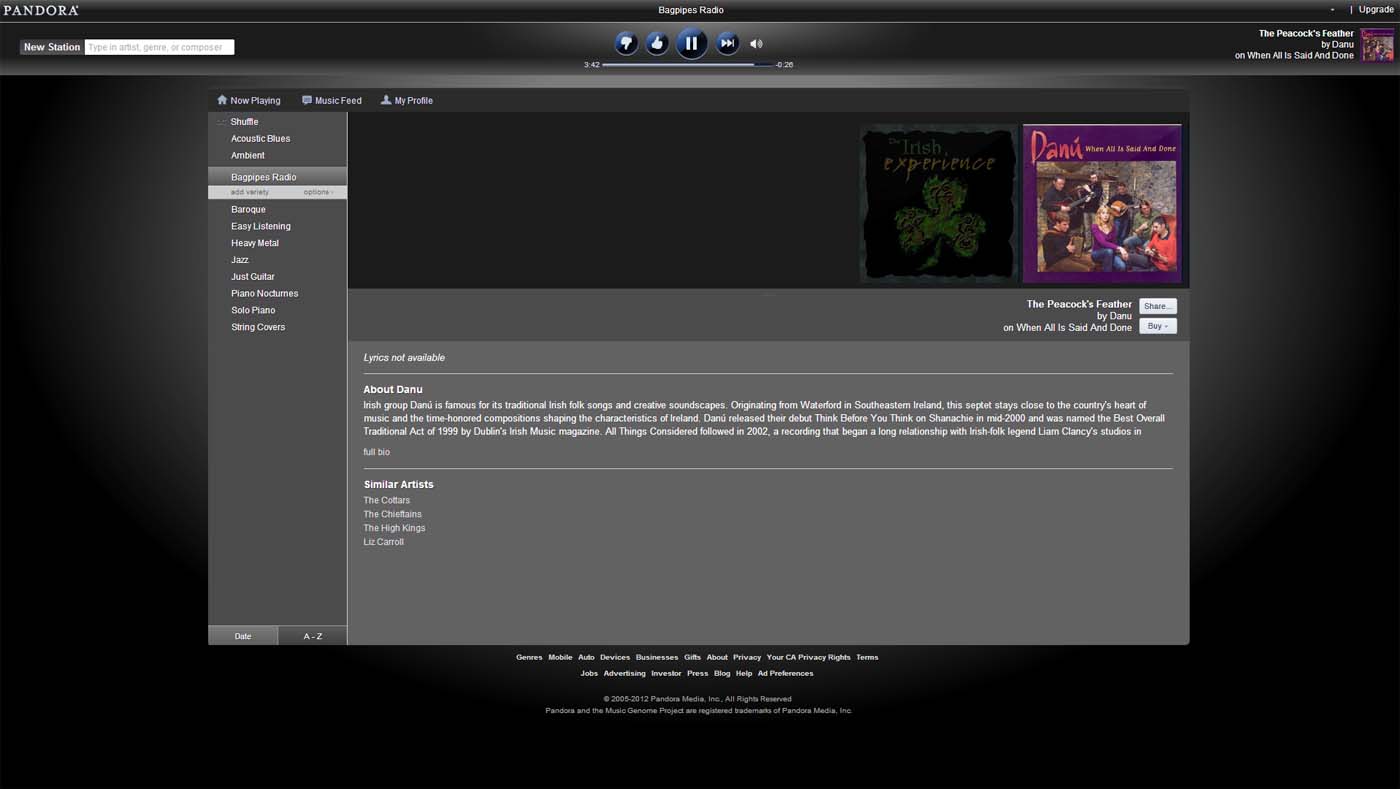Open the full bio link
The width and height of the screenshot is (1400, 789).
[x=377, y=453]
